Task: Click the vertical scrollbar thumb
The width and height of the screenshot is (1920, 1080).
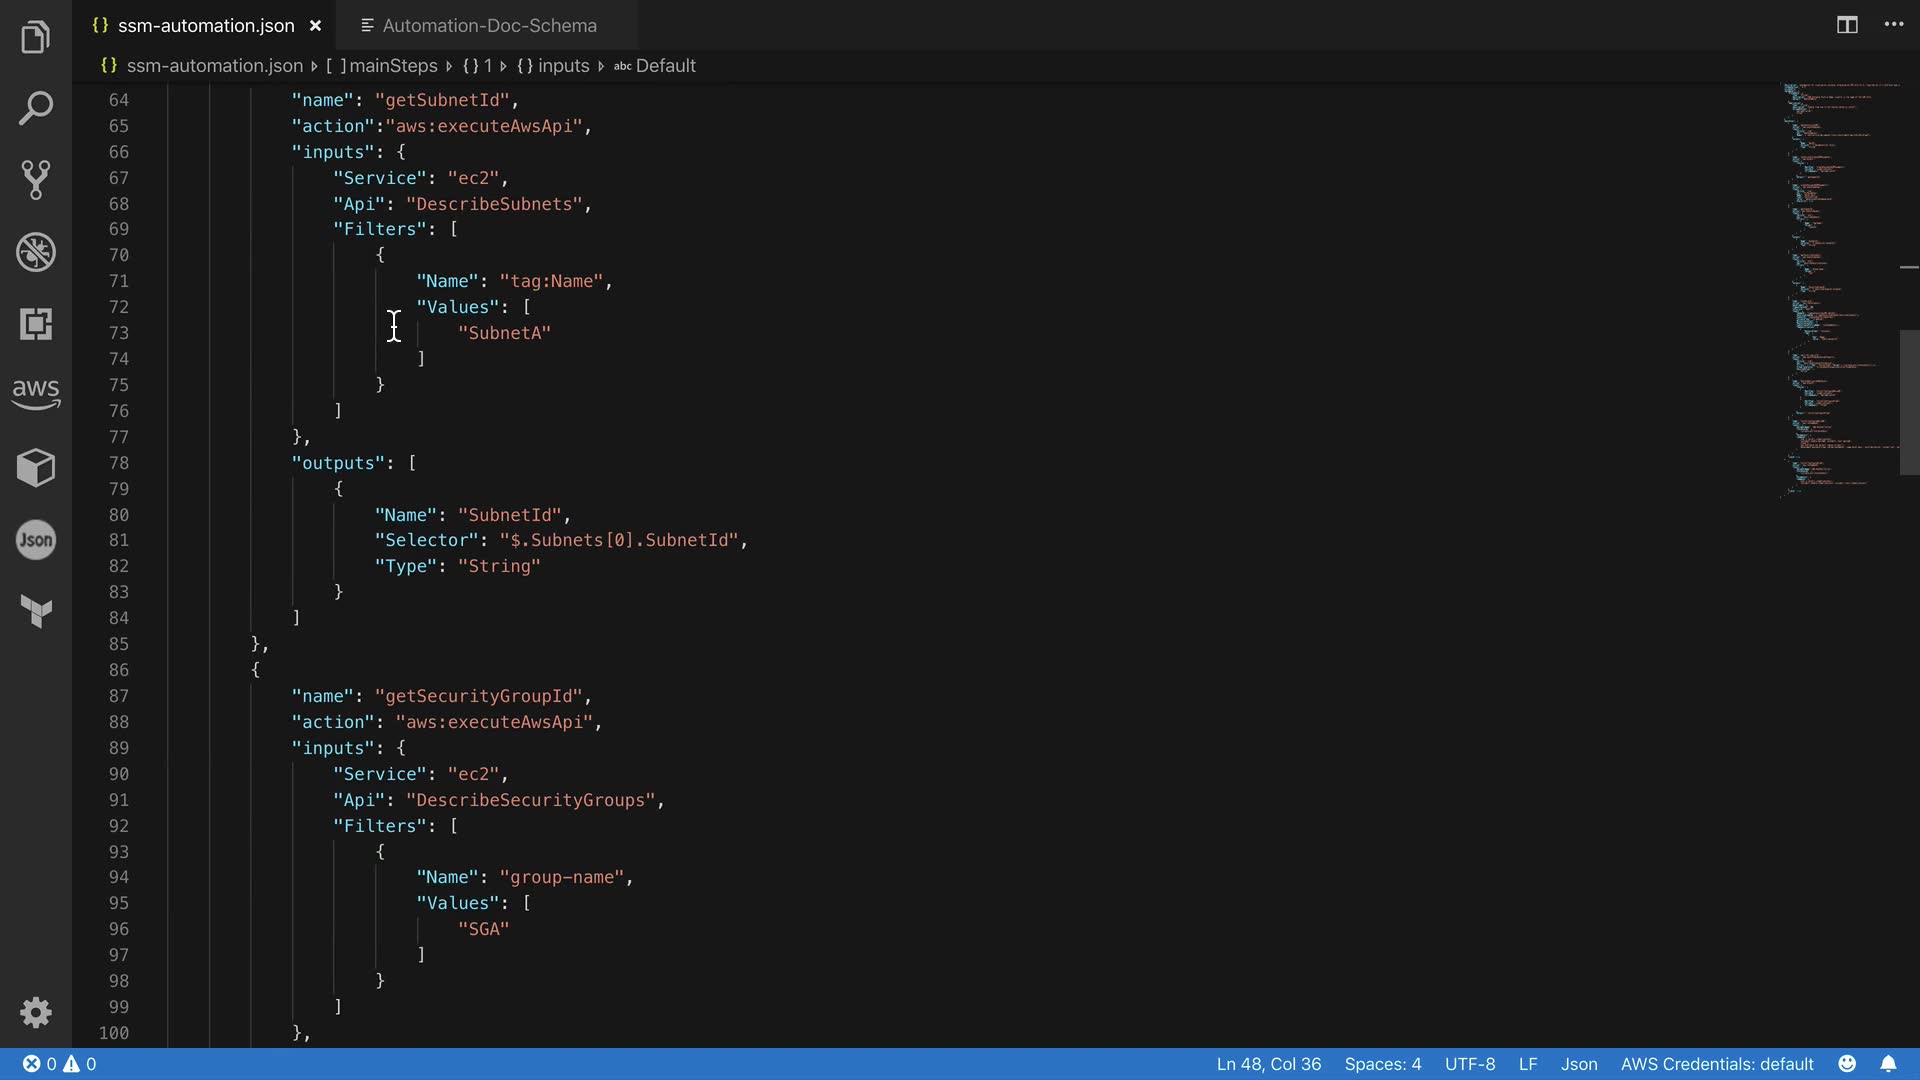Action: [x=1909, y=400]
